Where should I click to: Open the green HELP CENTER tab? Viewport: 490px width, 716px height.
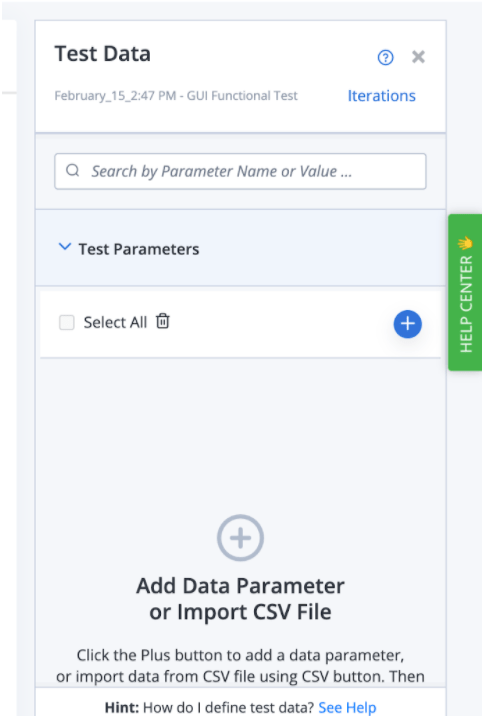465,292
